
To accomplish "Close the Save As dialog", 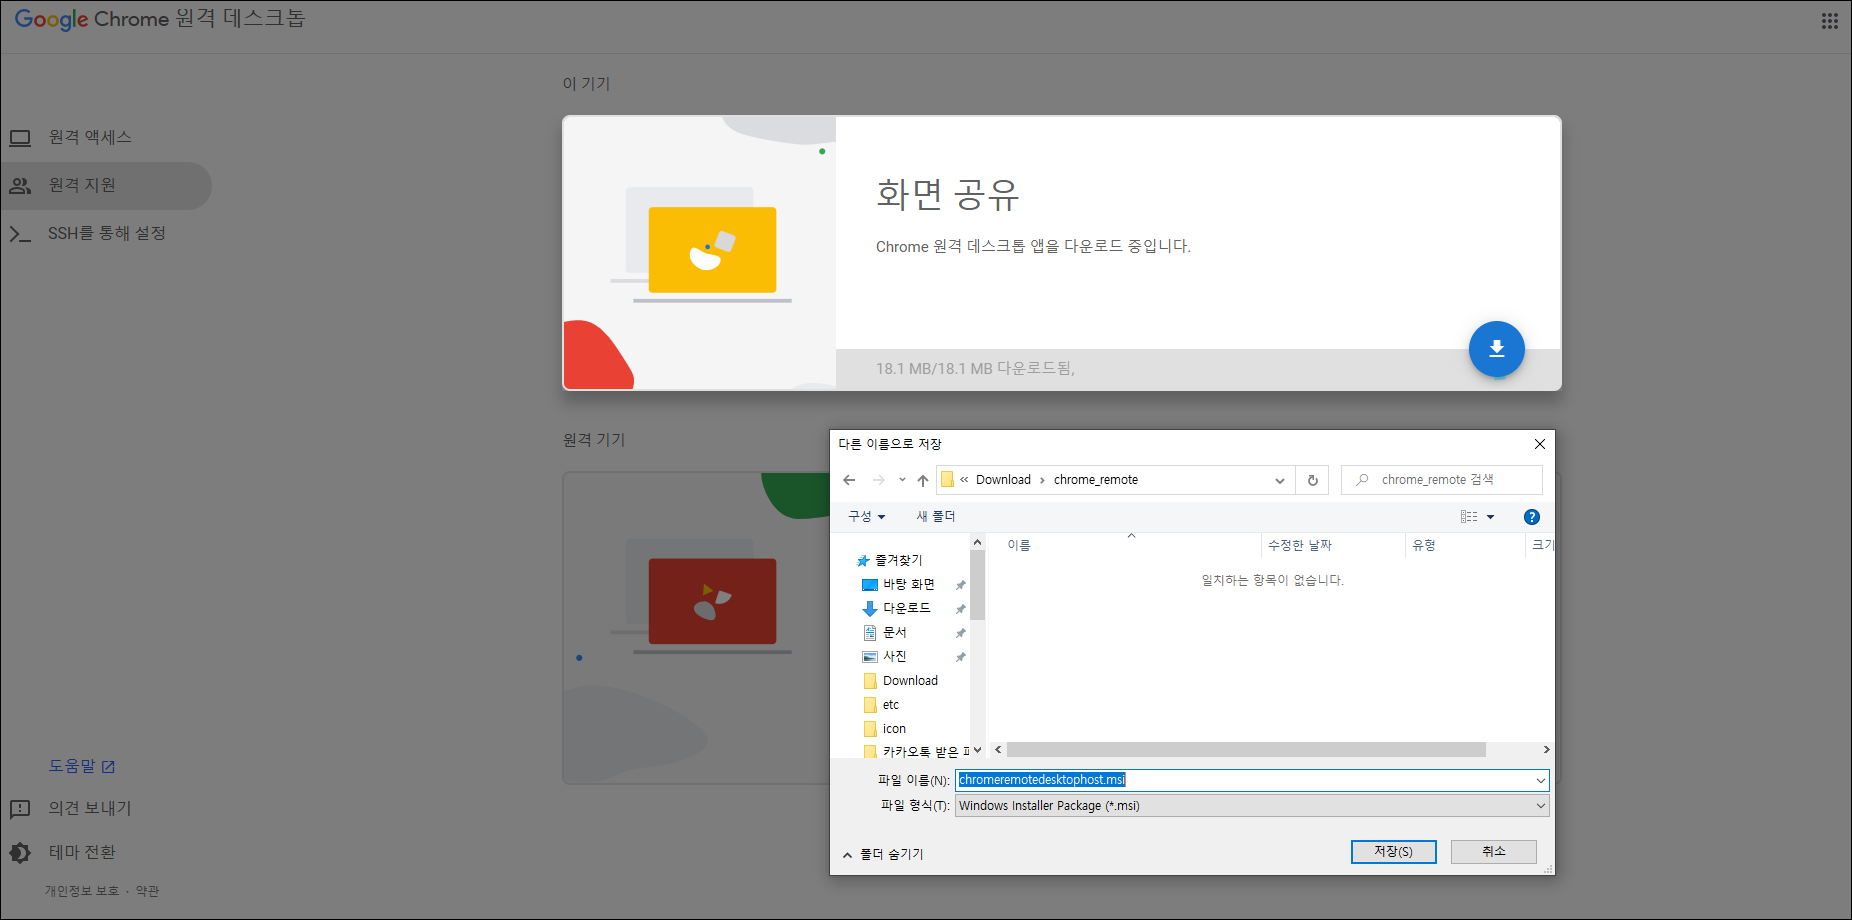I will 1539,444.
